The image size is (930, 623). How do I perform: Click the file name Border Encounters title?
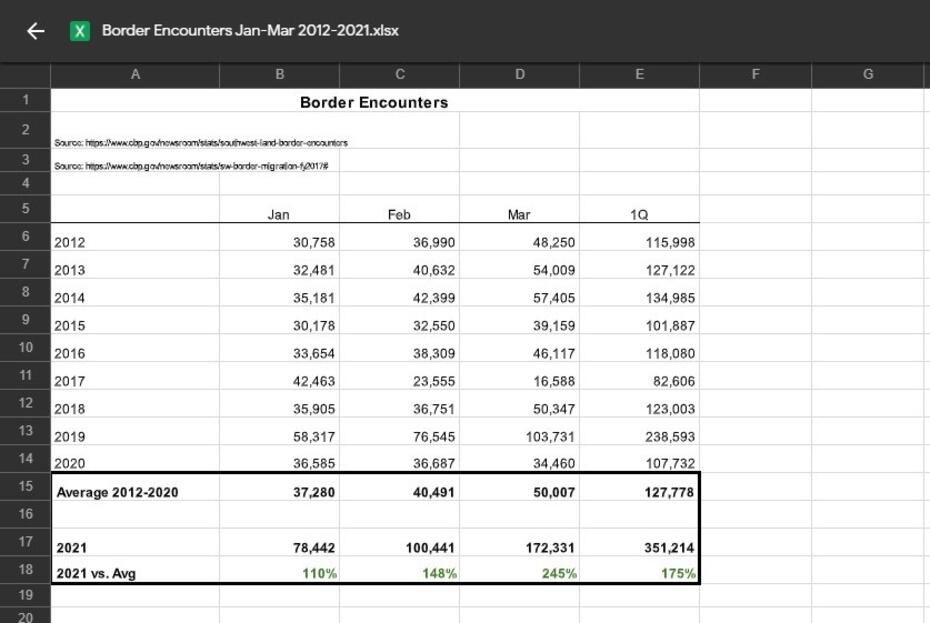coord(250,31)
